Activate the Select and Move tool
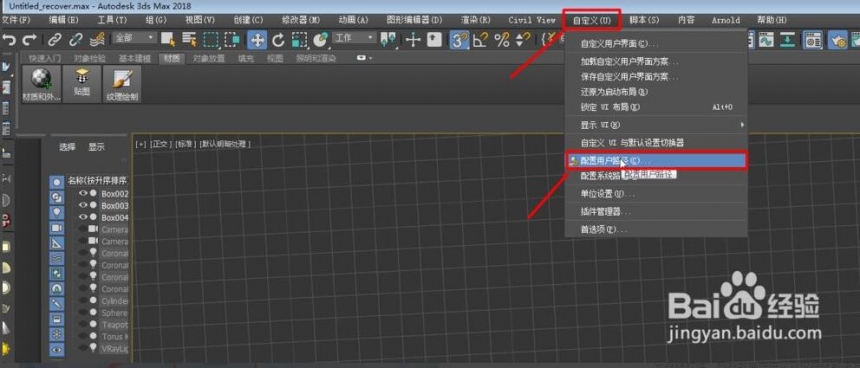Viewport: 860px width, 368px height. tap(257, 39)
